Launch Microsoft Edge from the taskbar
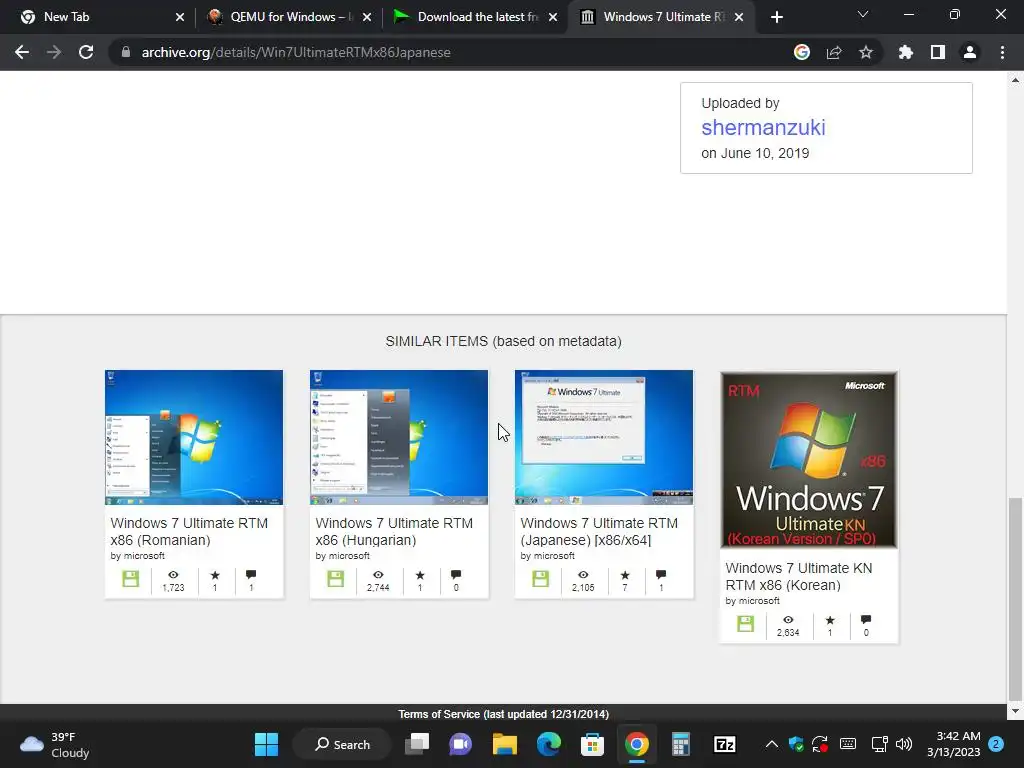The image size is (1024, 768). click(x=549, y=744)
